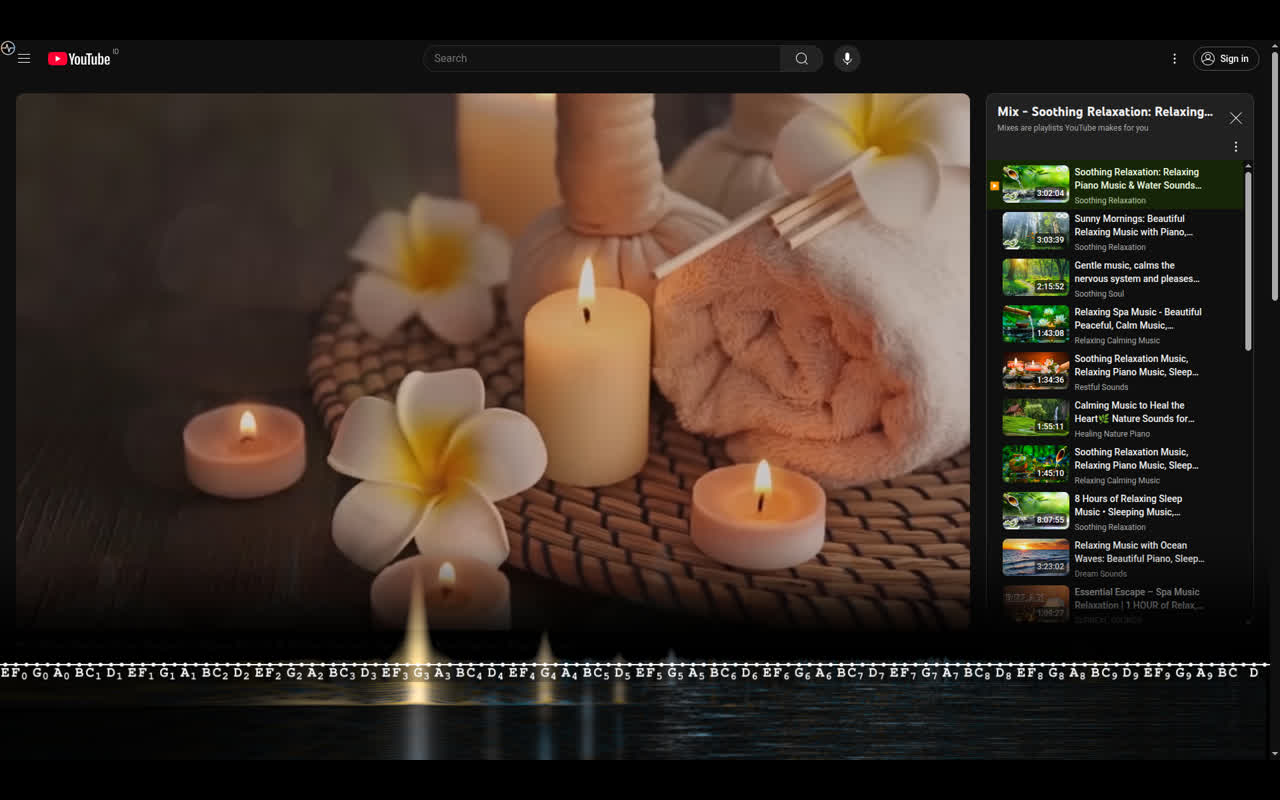1280x800 pixels.
Task: Click the circular icon in the top-left corner
Action: tap(8, 47)
